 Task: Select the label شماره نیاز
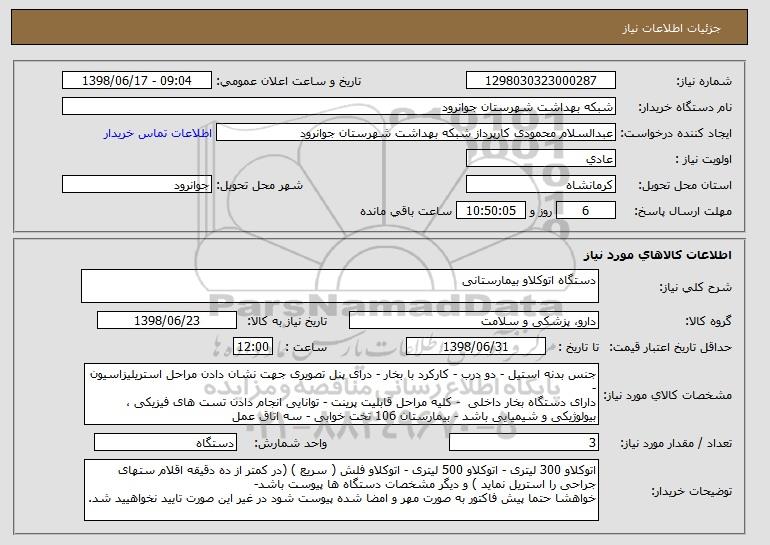tap(704, 81)
